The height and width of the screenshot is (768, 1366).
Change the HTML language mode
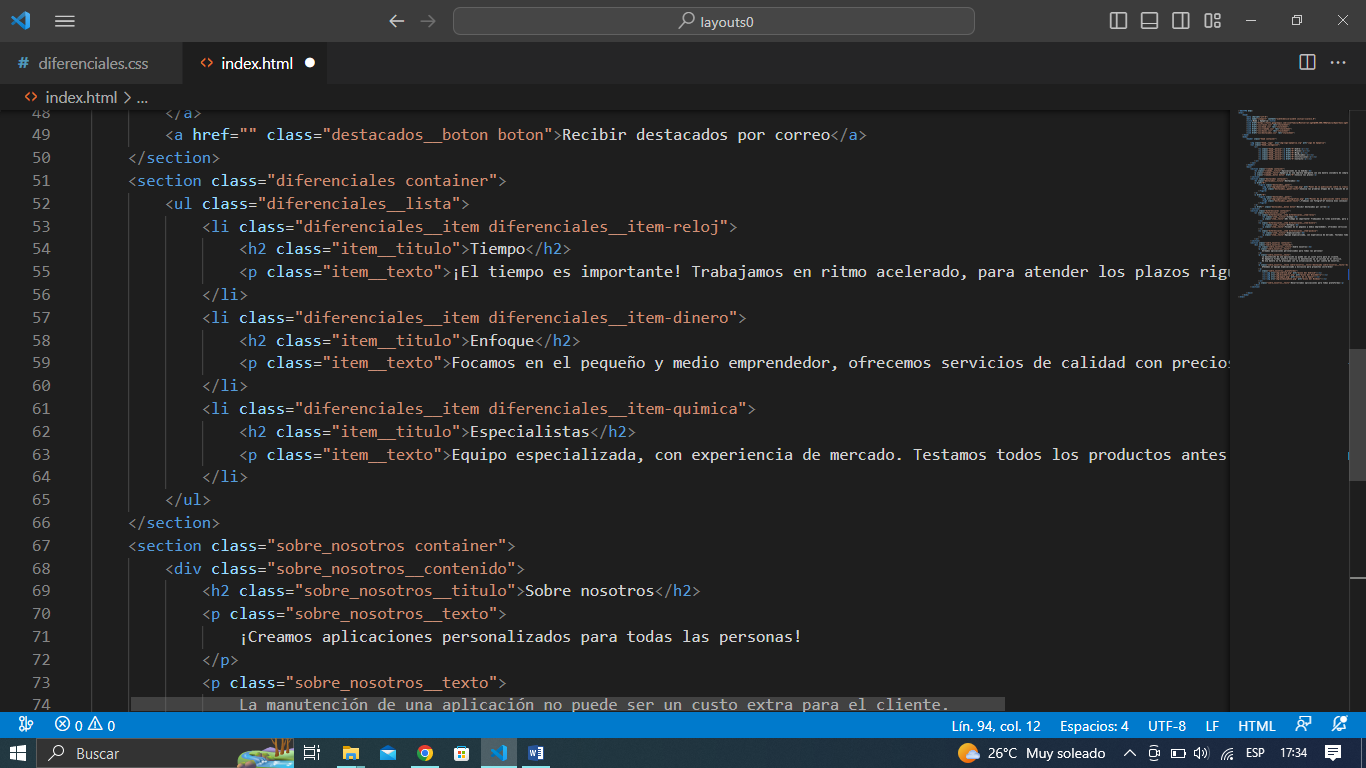[1257, 725]
